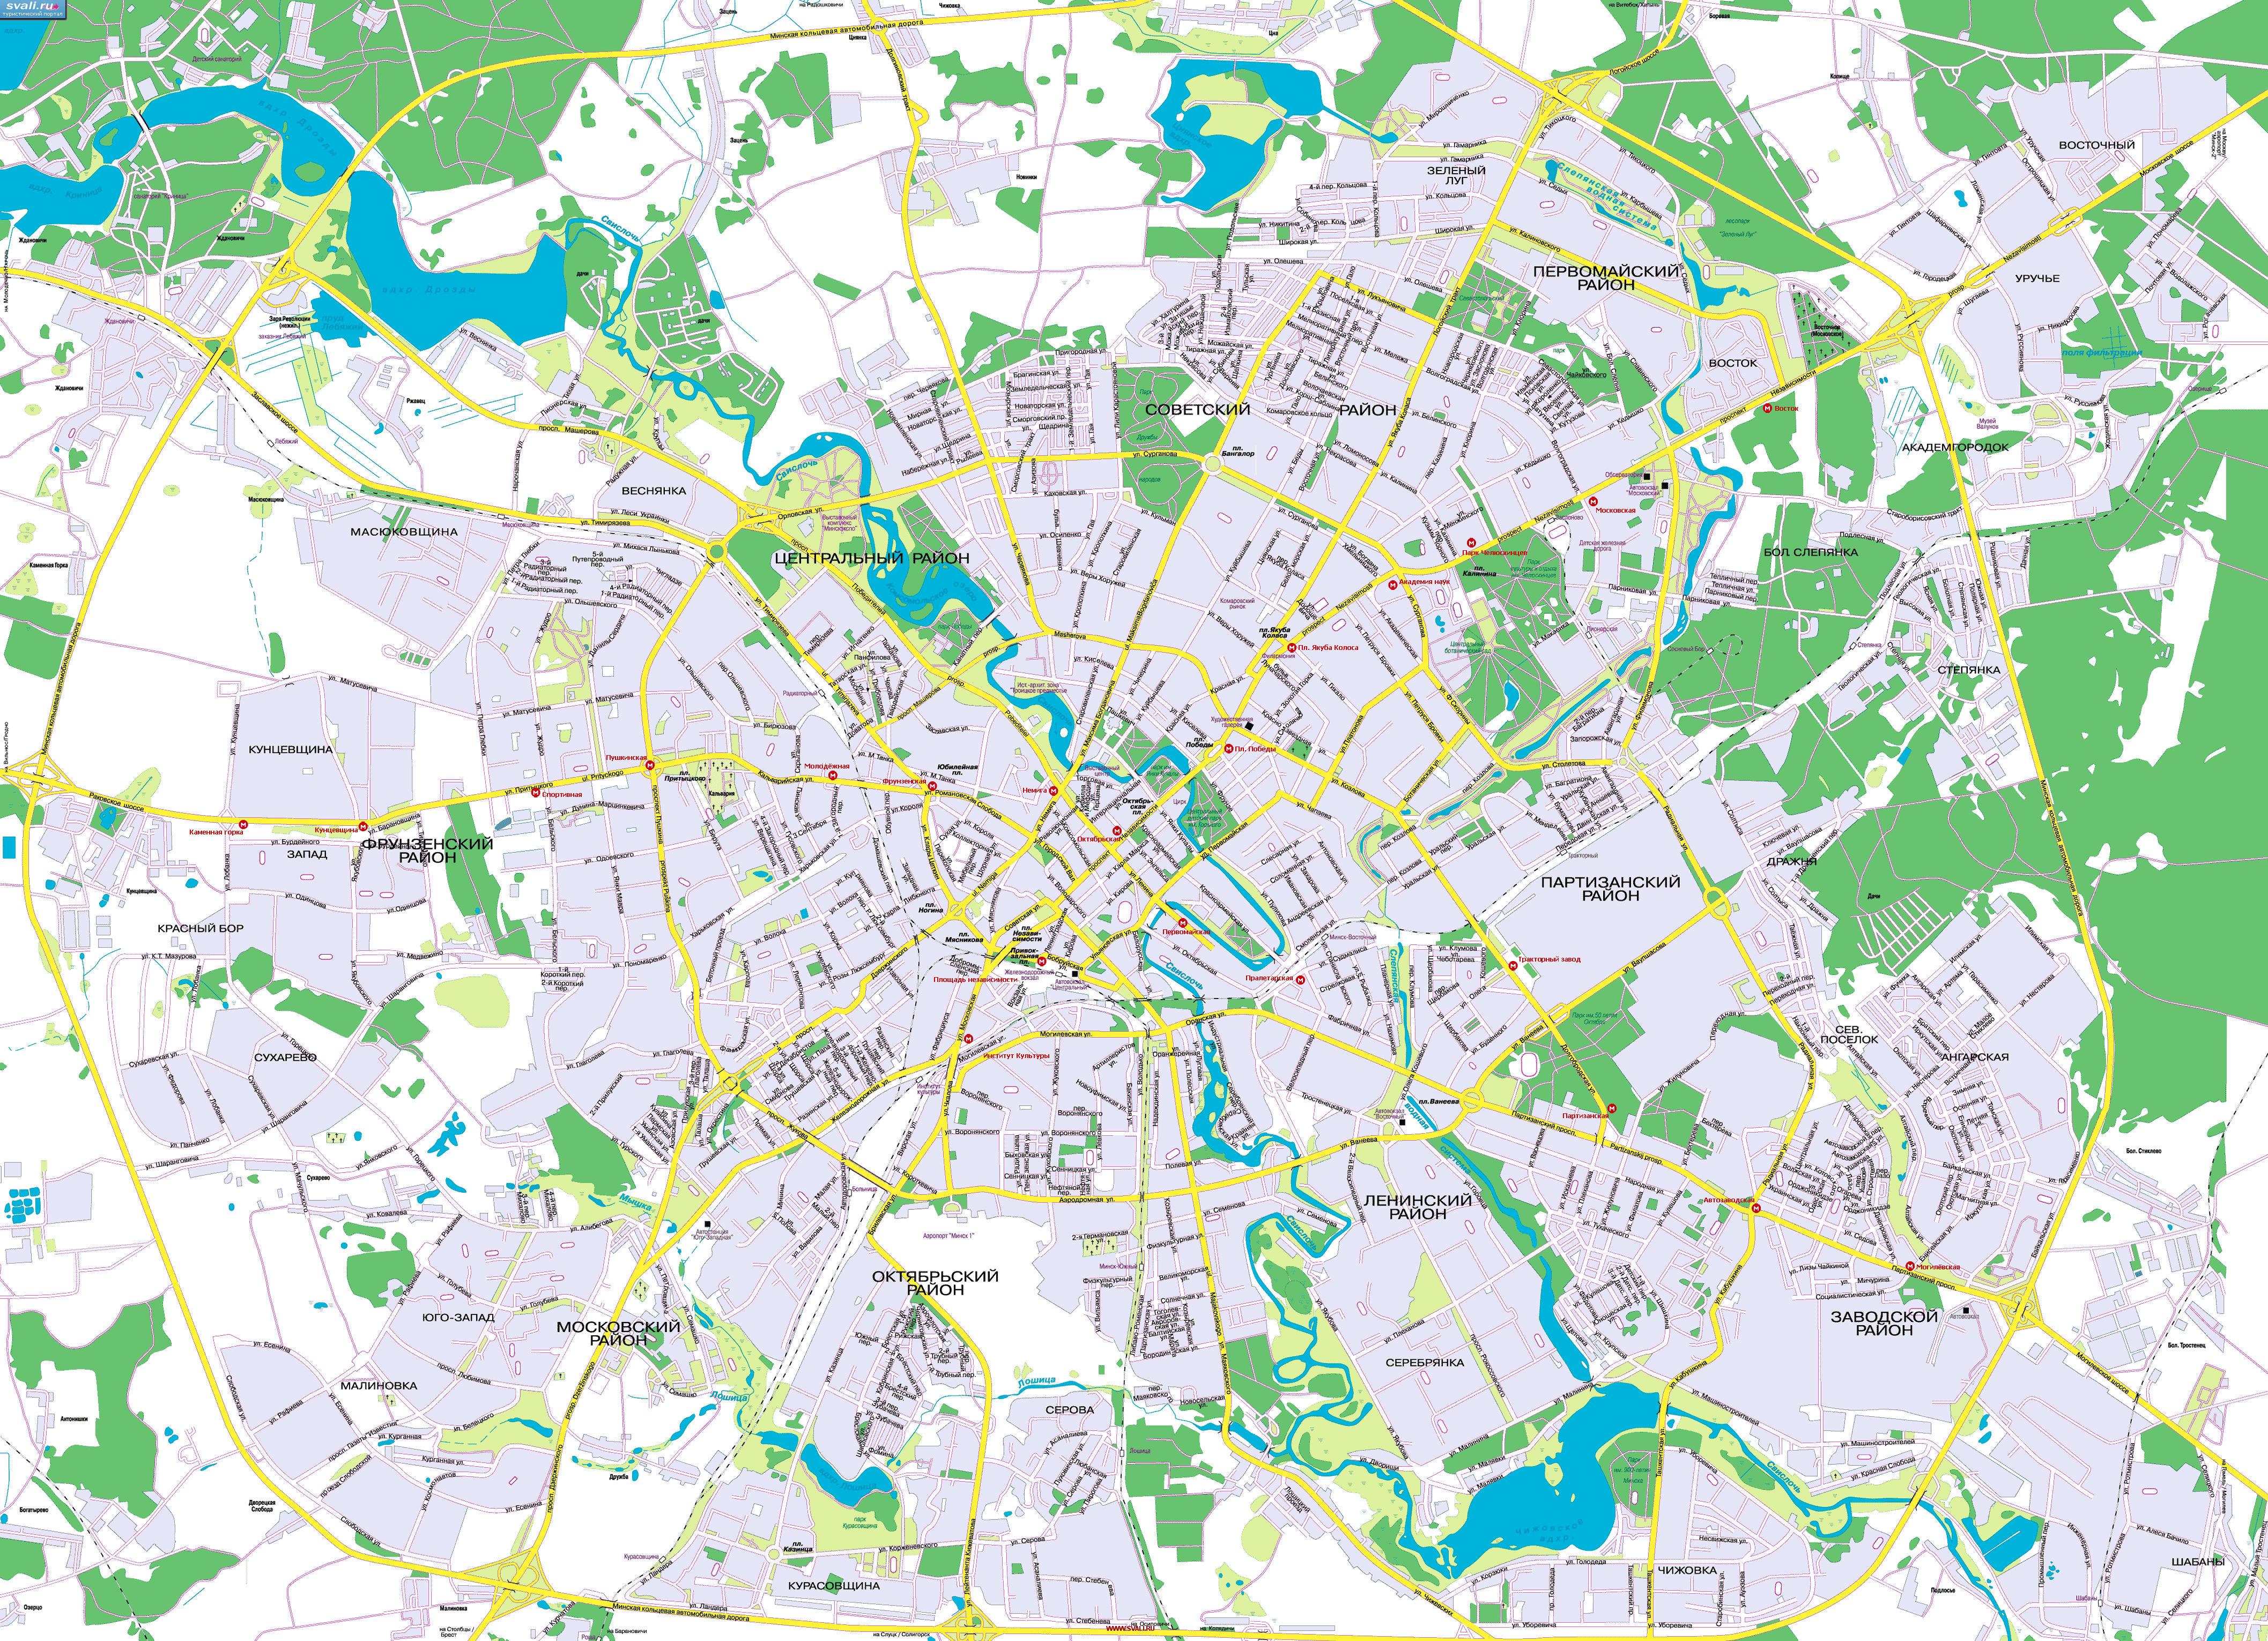Click the Восток metro station icon

(1767, 408)
